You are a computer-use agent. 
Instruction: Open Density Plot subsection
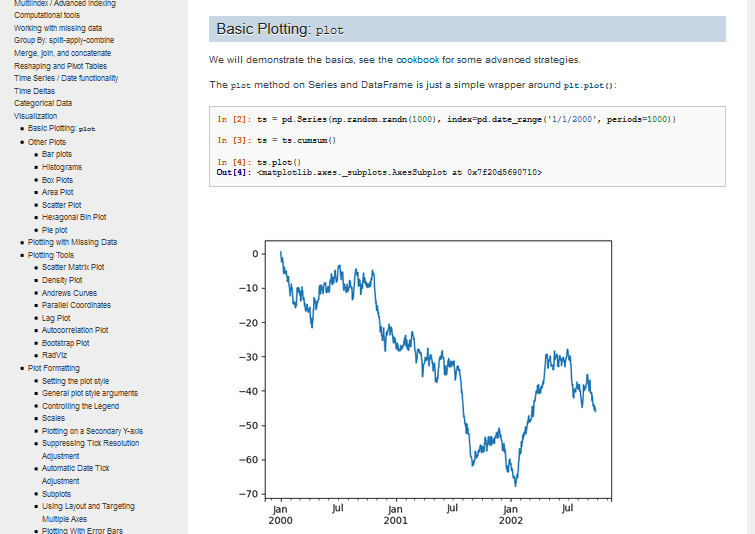tap(62, 280)
